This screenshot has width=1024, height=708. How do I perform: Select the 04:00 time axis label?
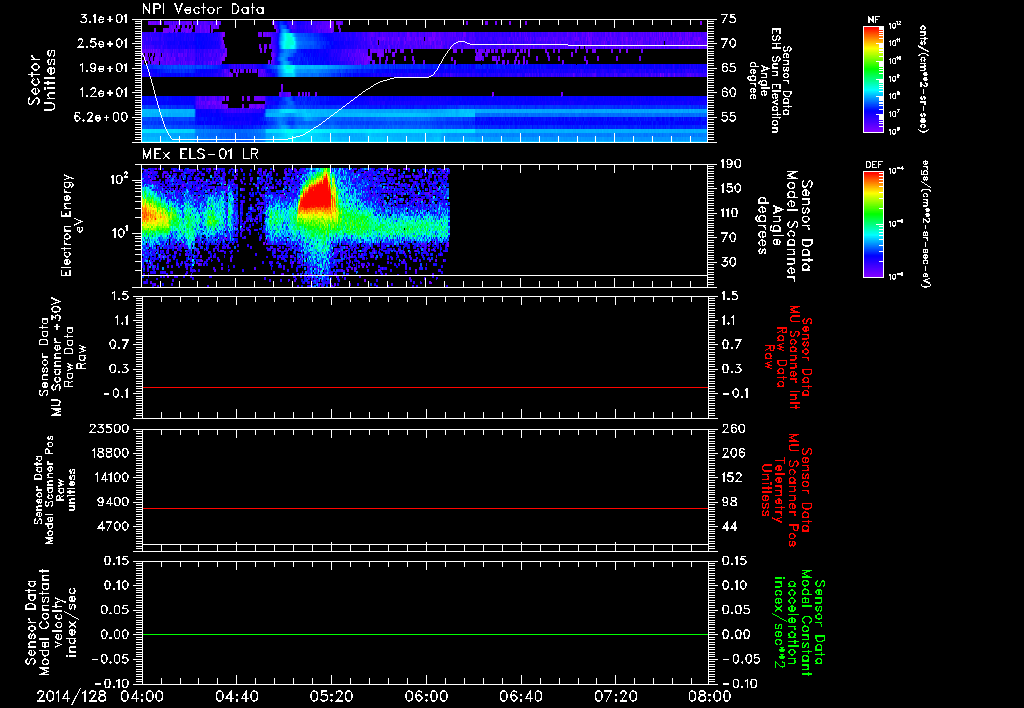(x=142, y=696)
